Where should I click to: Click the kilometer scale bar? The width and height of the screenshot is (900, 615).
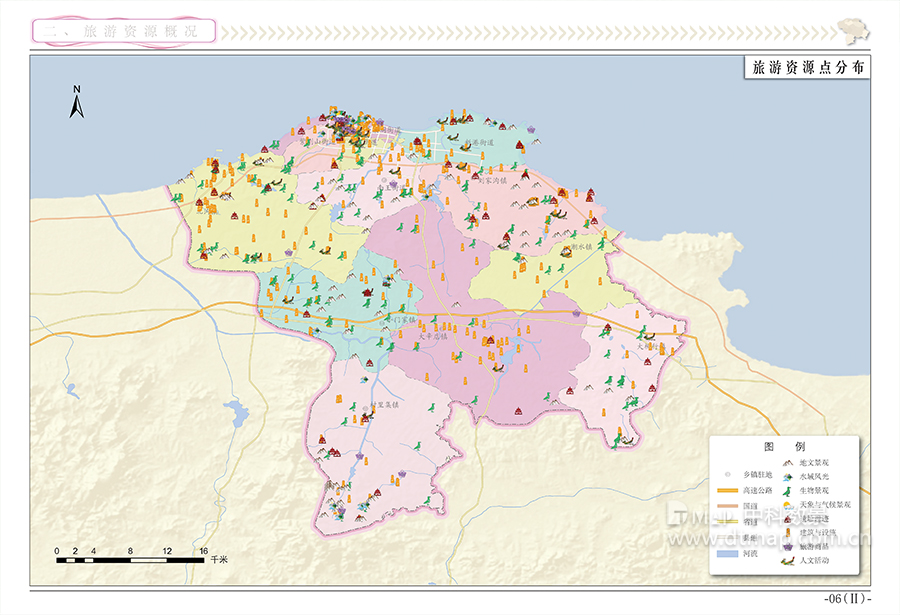click(131, 560)
